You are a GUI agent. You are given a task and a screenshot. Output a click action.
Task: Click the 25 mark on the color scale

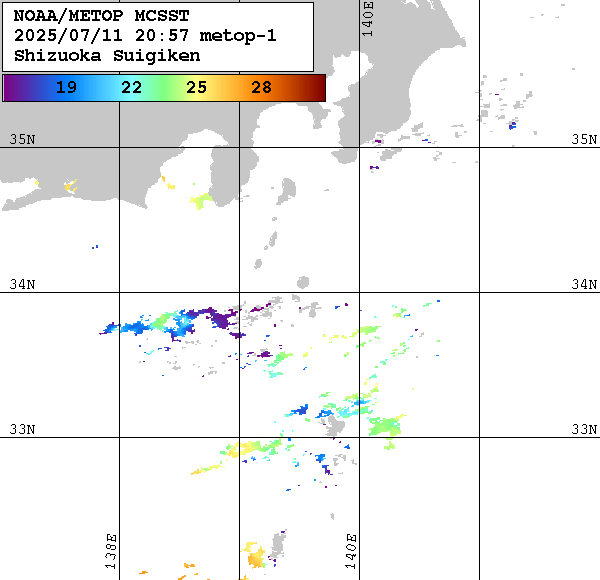[196, 88]
